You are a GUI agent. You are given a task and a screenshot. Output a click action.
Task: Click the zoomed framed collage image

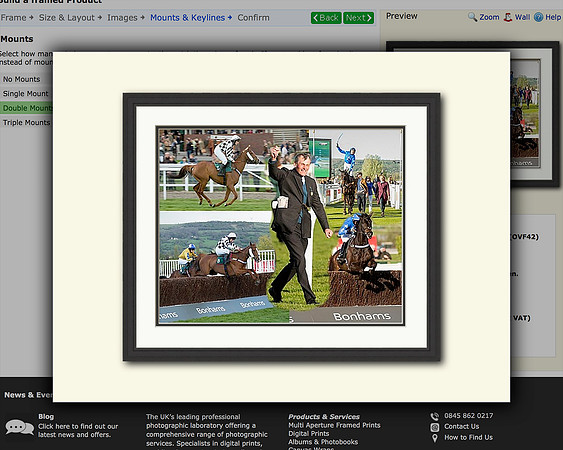pos(282,227)
